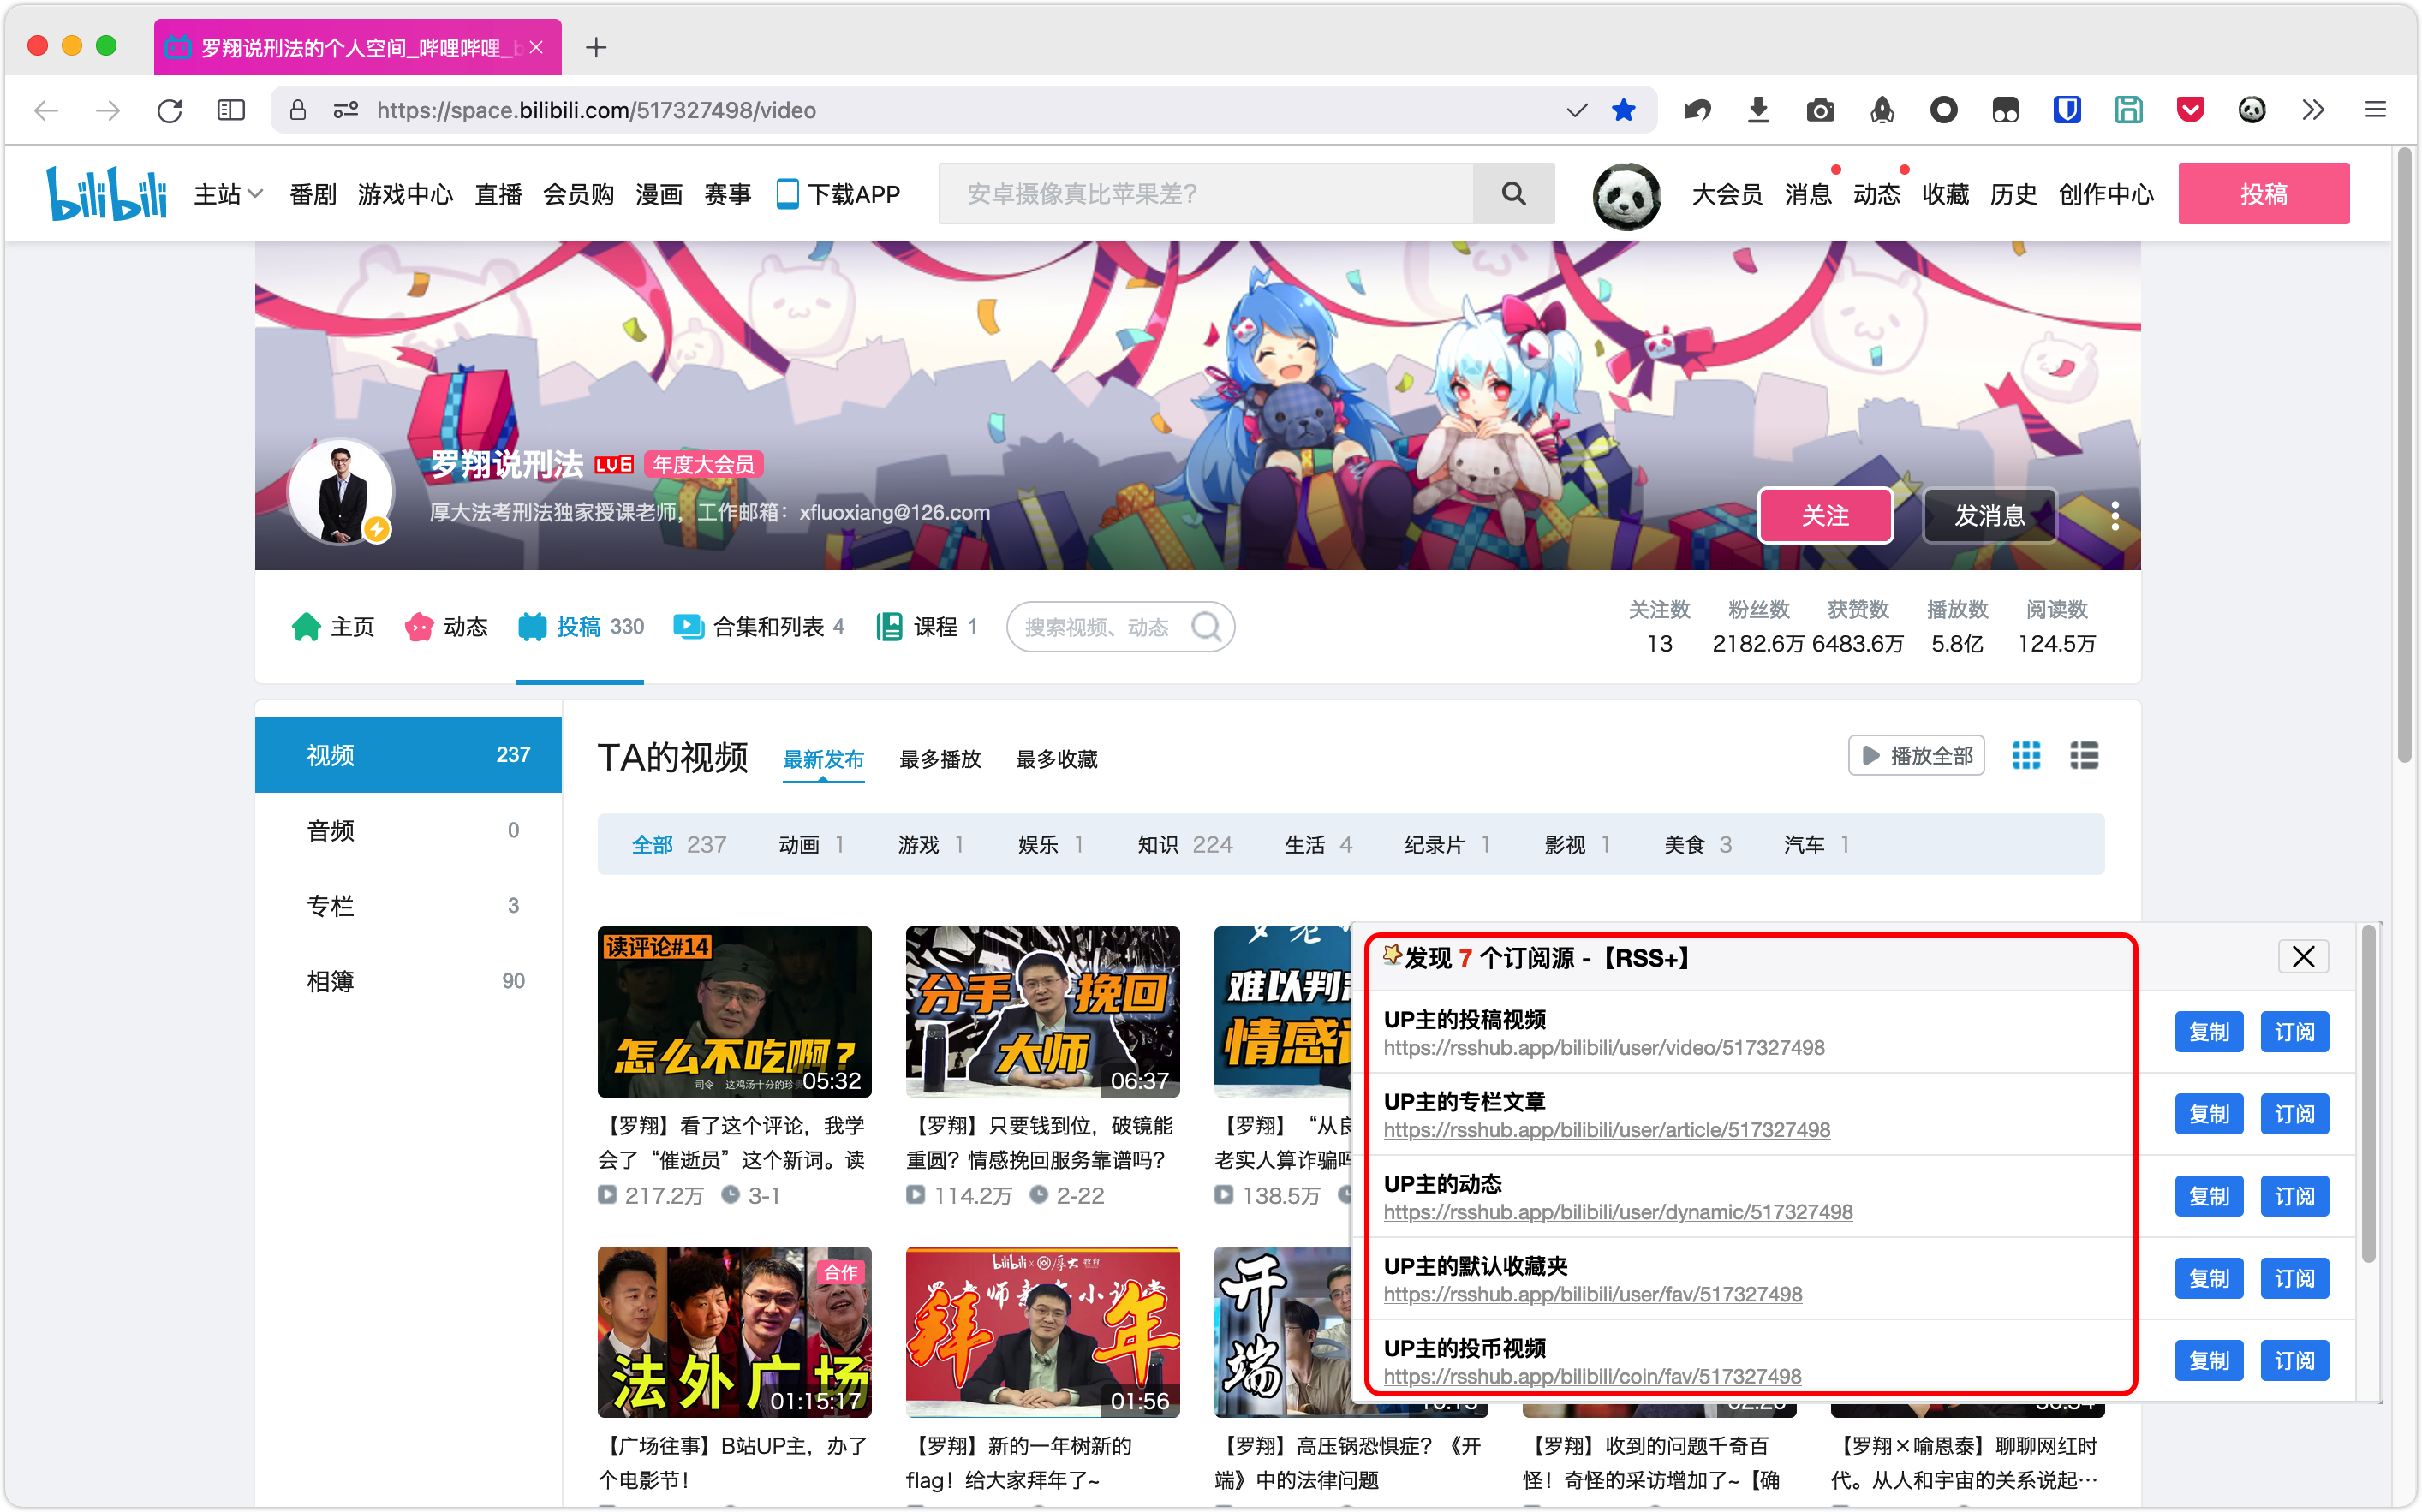Open the Pocket extension icon
The image size is (2422, 1512).
click(2190, 110)
